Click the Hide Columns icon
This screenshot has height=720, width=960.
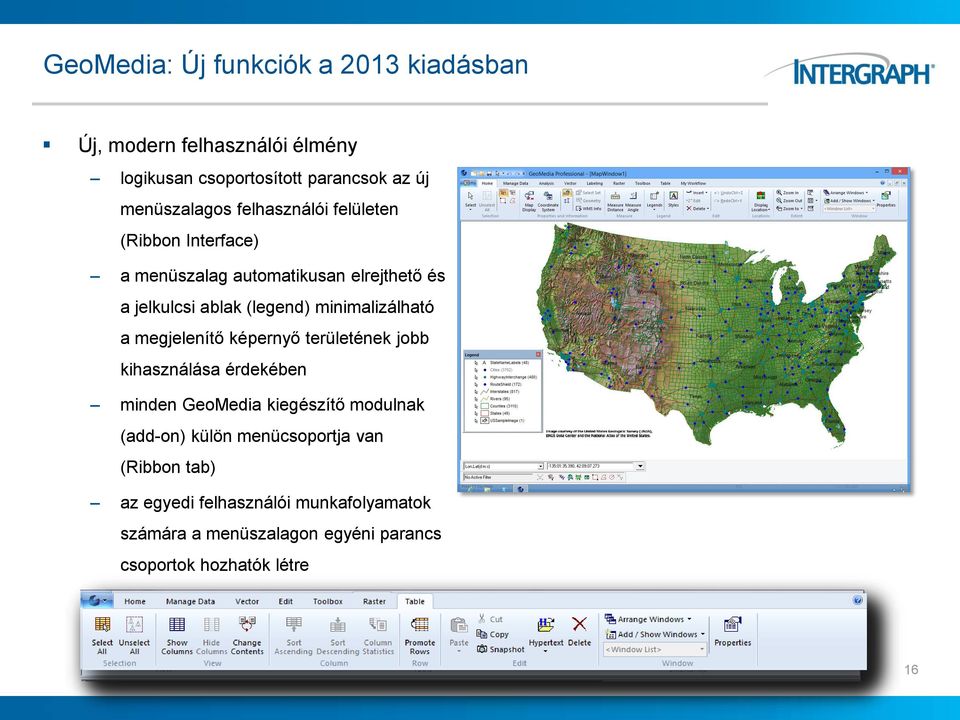pyautogui.click(x=211, y=624)
